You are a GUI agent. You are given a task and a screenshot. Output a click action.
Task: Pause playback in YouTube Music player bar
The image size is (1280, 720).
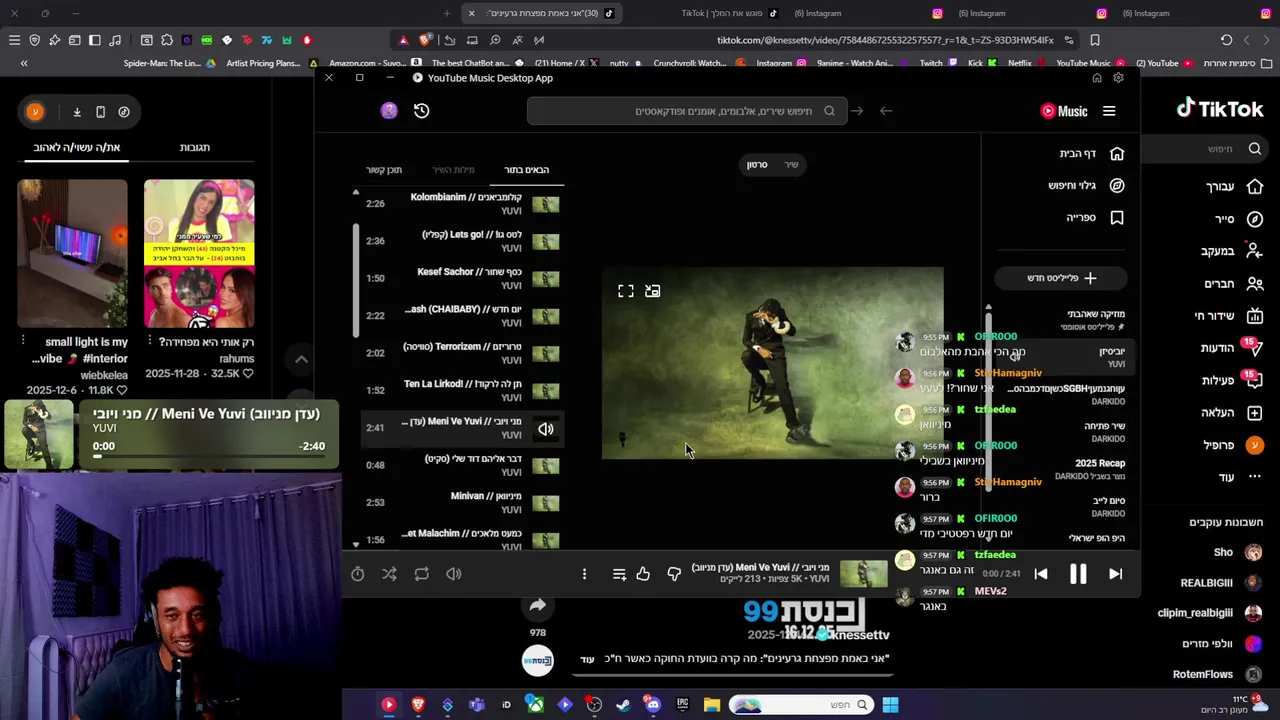pos(1078,574)
